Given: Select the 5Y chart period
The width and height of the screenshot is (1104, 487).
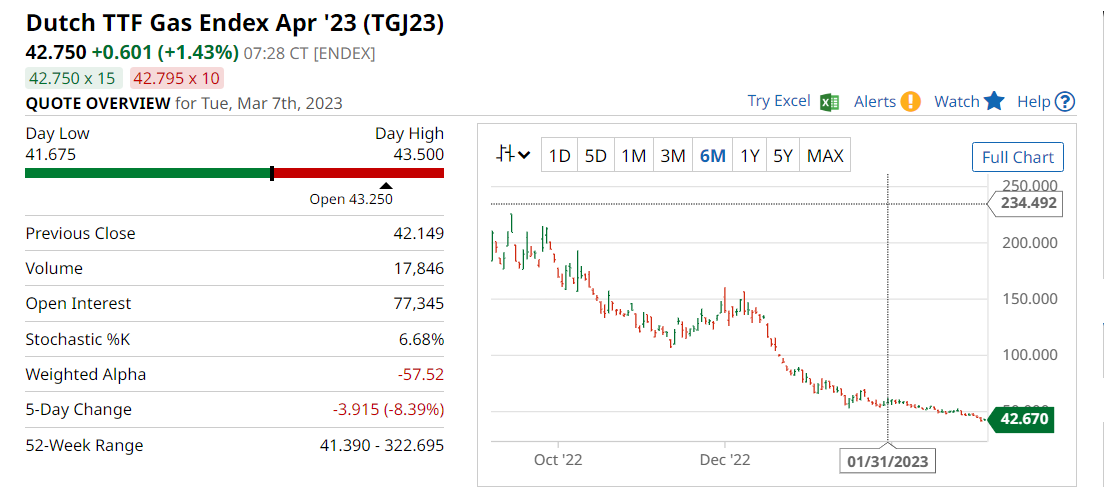Looking at the screenshot, I should 783,156.
